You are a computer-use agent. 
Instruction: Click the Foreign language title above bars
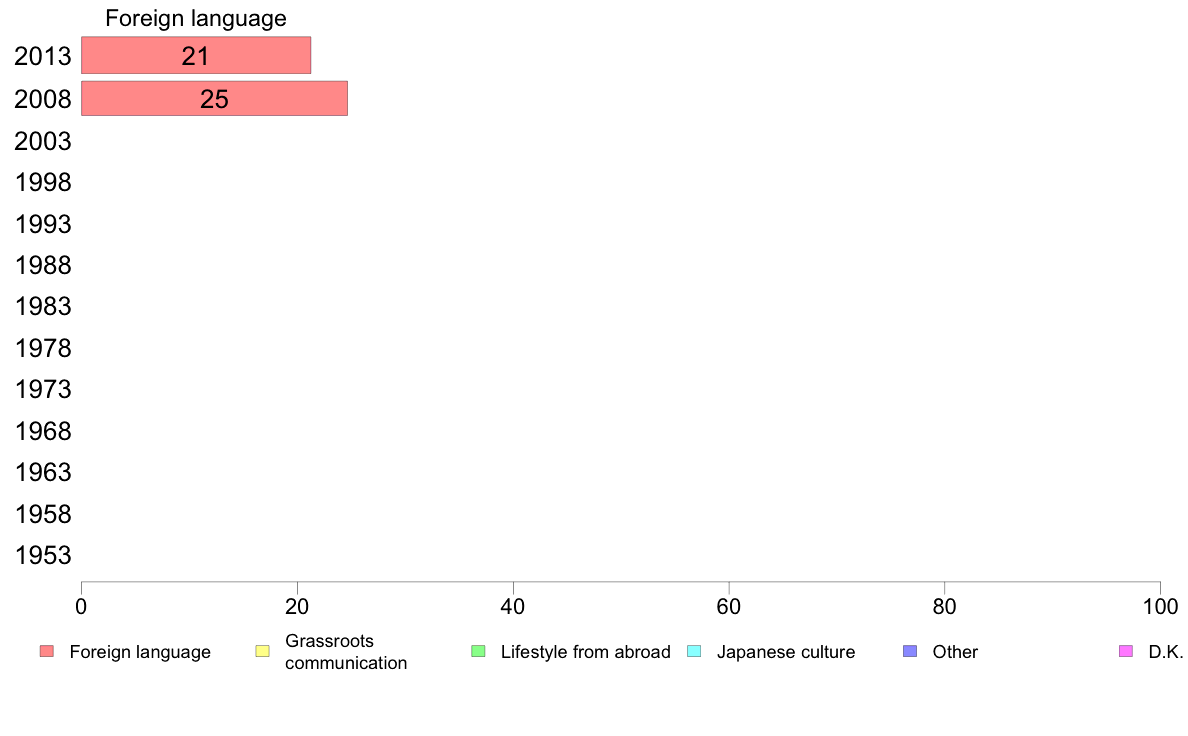coord(196,18)
